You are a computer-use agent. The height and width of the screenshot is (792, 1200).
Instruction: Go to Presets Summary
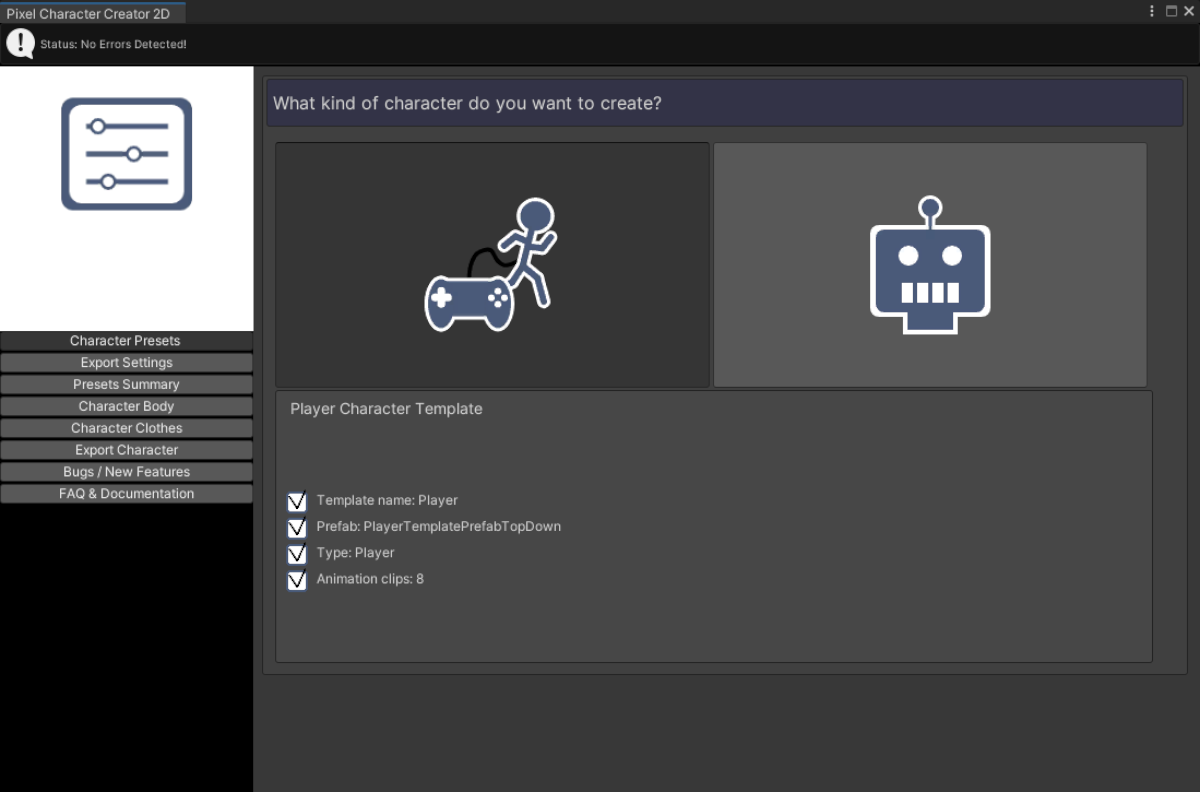[x=126, y=385]
